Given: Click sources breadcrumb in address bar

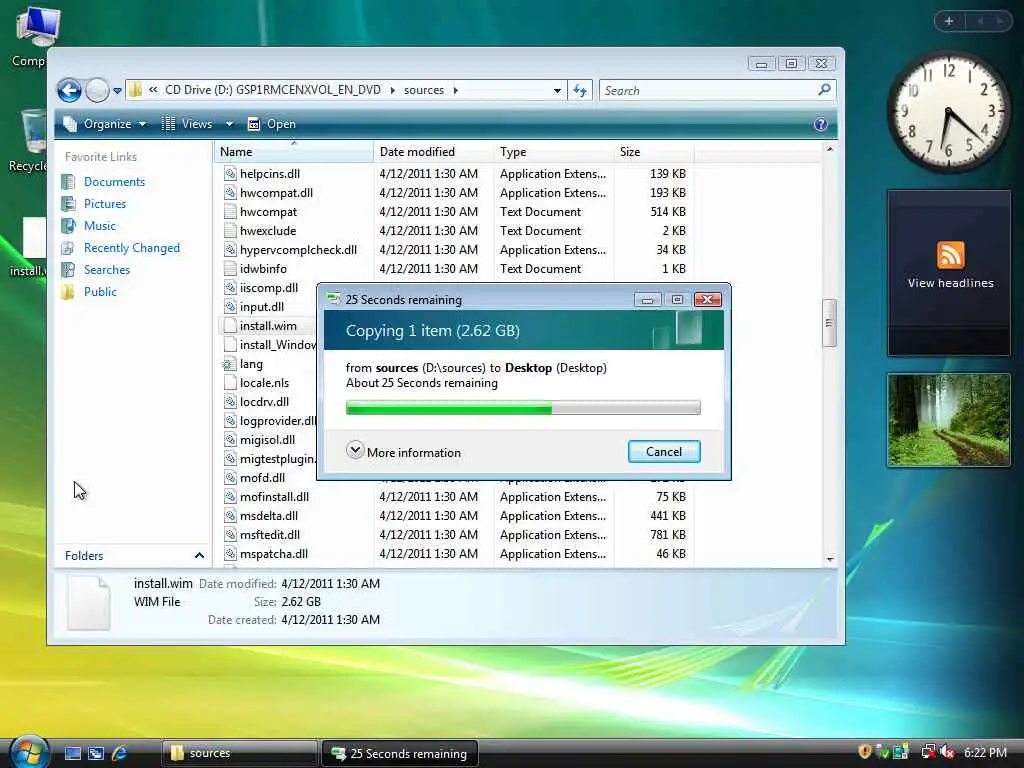Looking at the screenshot, I should [x=424, y=90].
